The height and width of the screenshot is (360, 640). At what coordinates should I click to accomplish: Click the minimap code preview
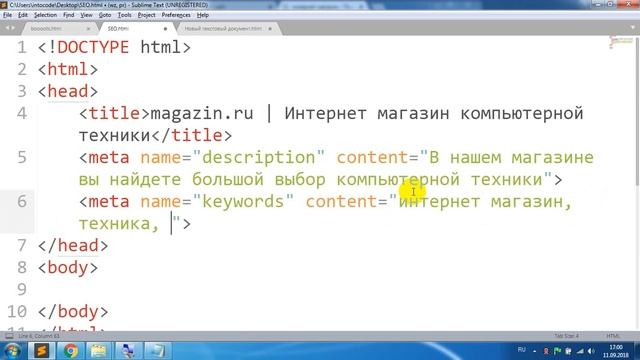click(620, 42)
